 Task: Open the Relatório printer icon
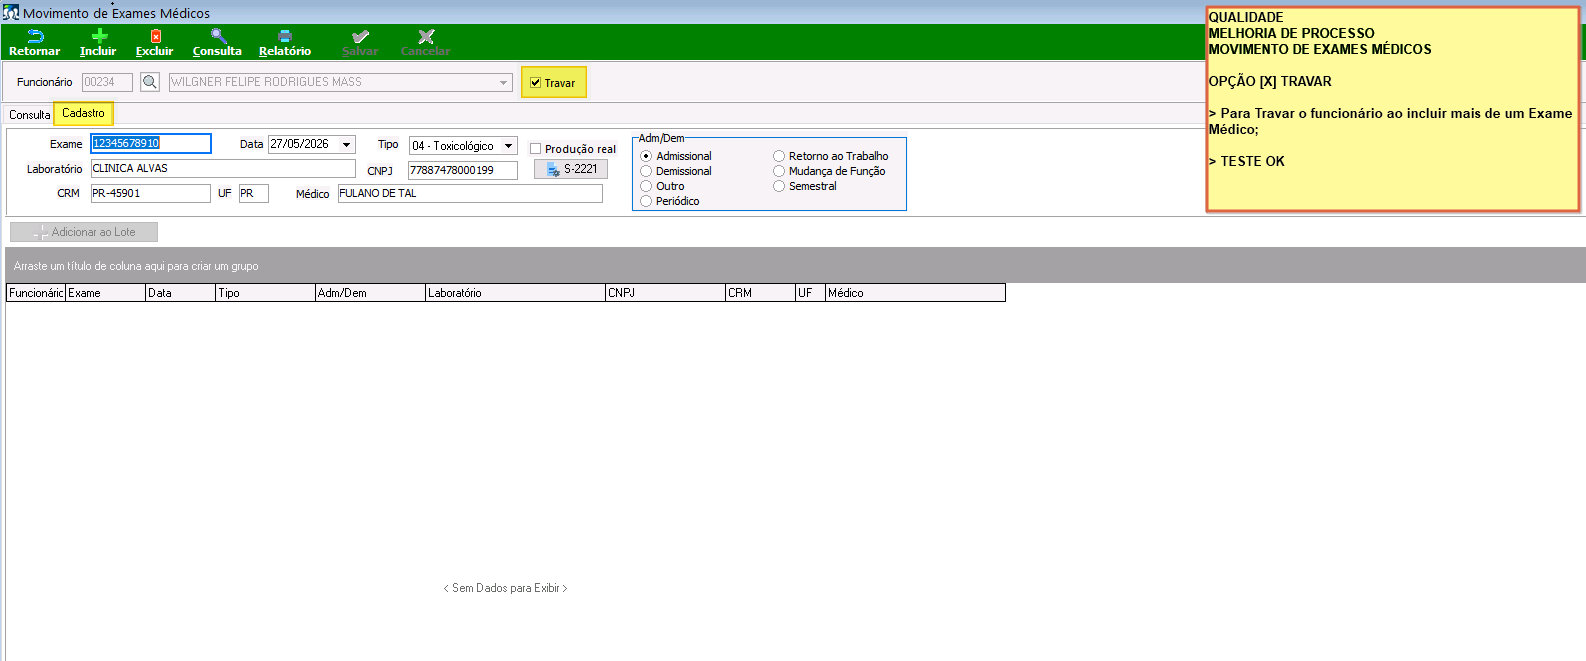285,37
